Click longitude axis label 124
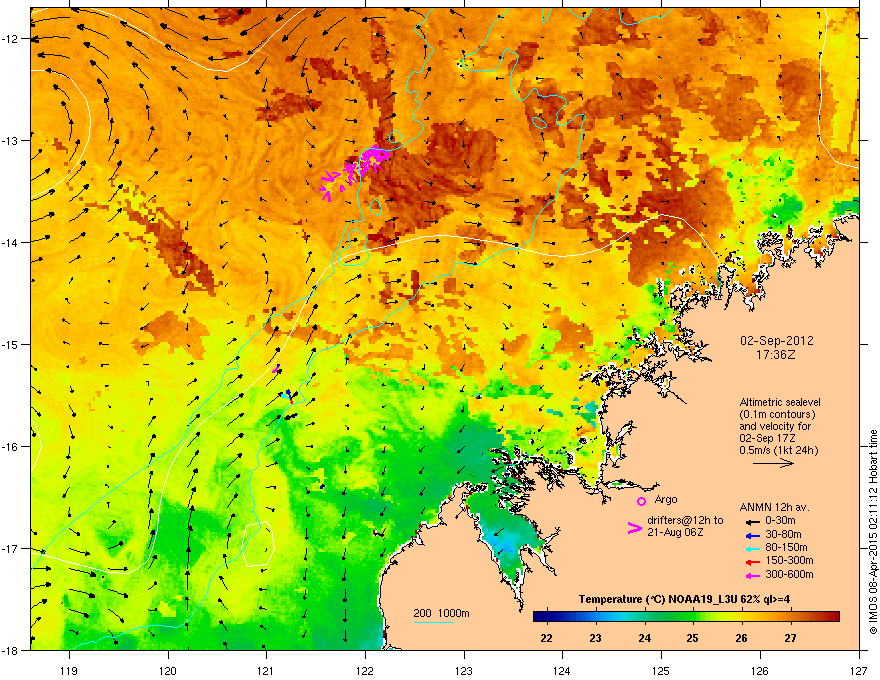 click(x=562, y=670)
